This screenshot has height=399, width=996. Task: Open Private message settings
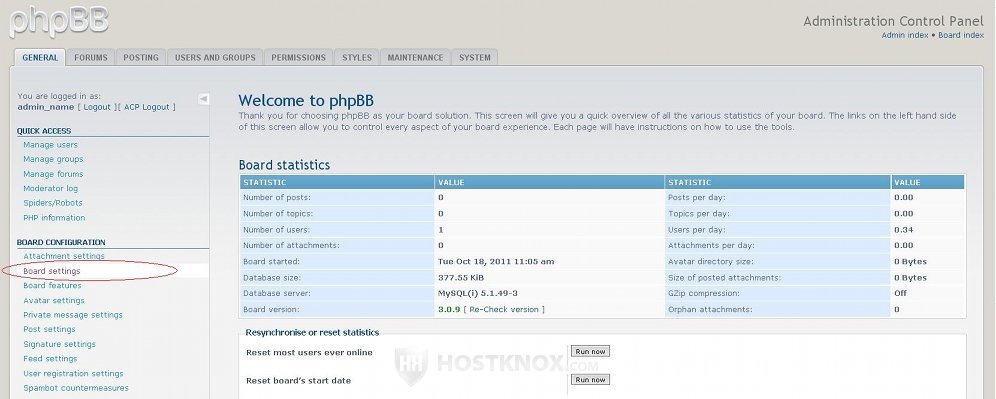tap(73, 315)
